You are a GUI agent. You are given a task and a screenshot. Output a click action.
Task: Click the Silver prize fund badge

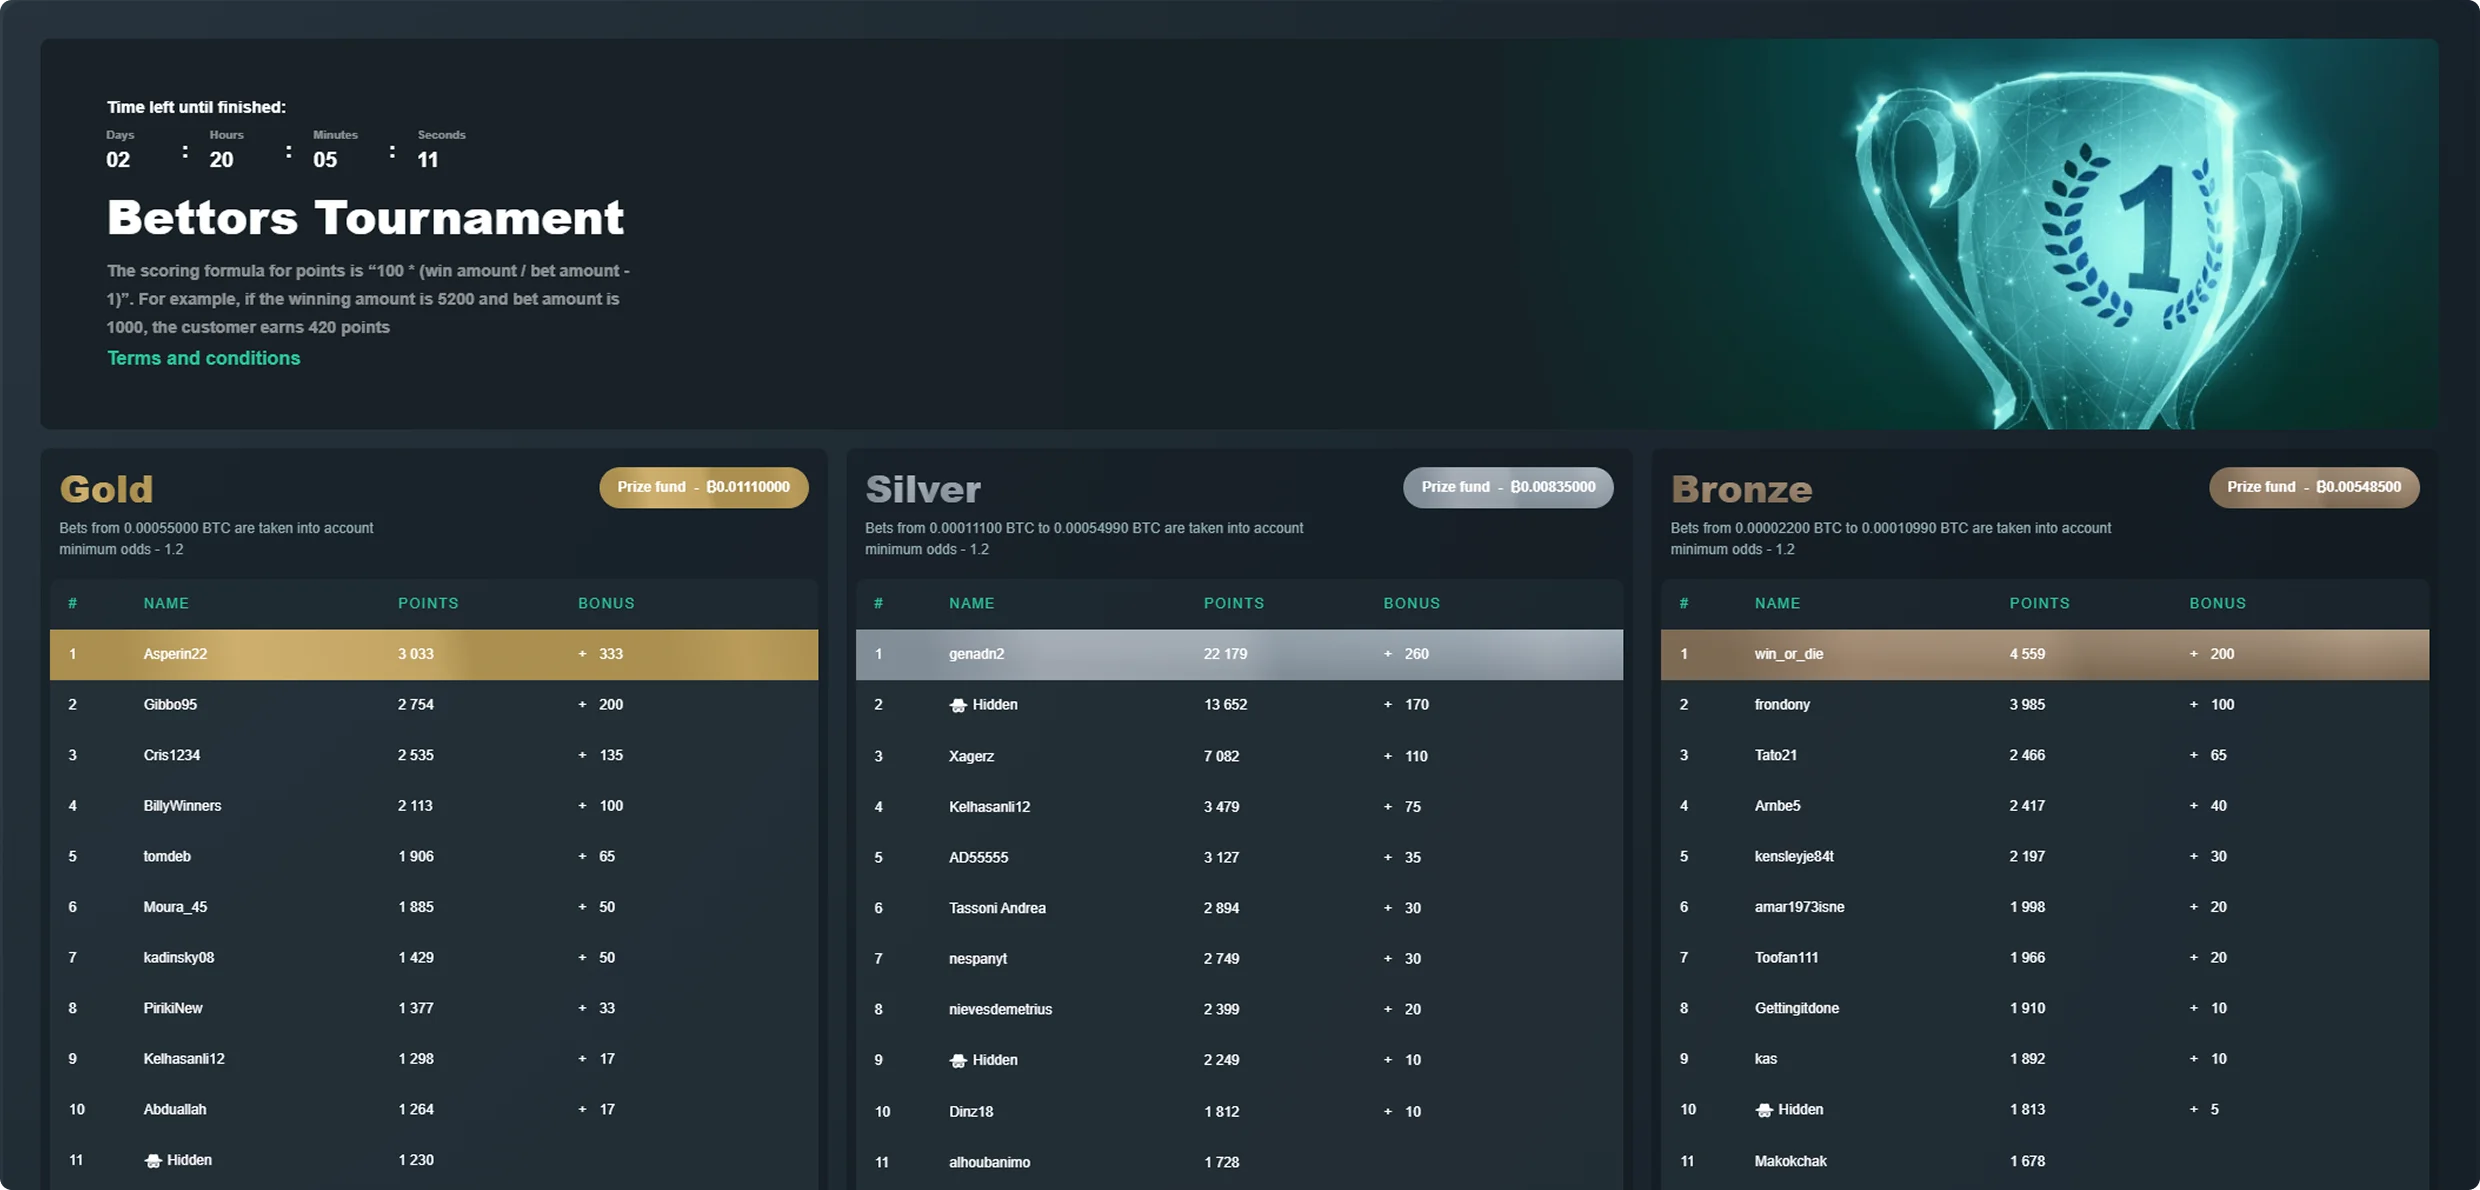pyautogui.click(x=1507, y=488)
